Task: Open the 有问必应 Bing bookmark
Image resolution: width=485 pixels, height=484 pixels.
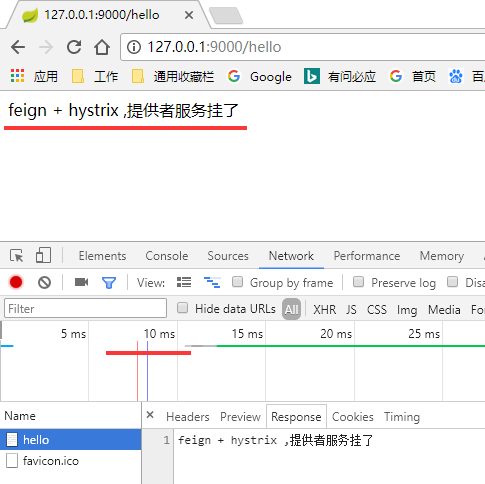Action: 340,76
